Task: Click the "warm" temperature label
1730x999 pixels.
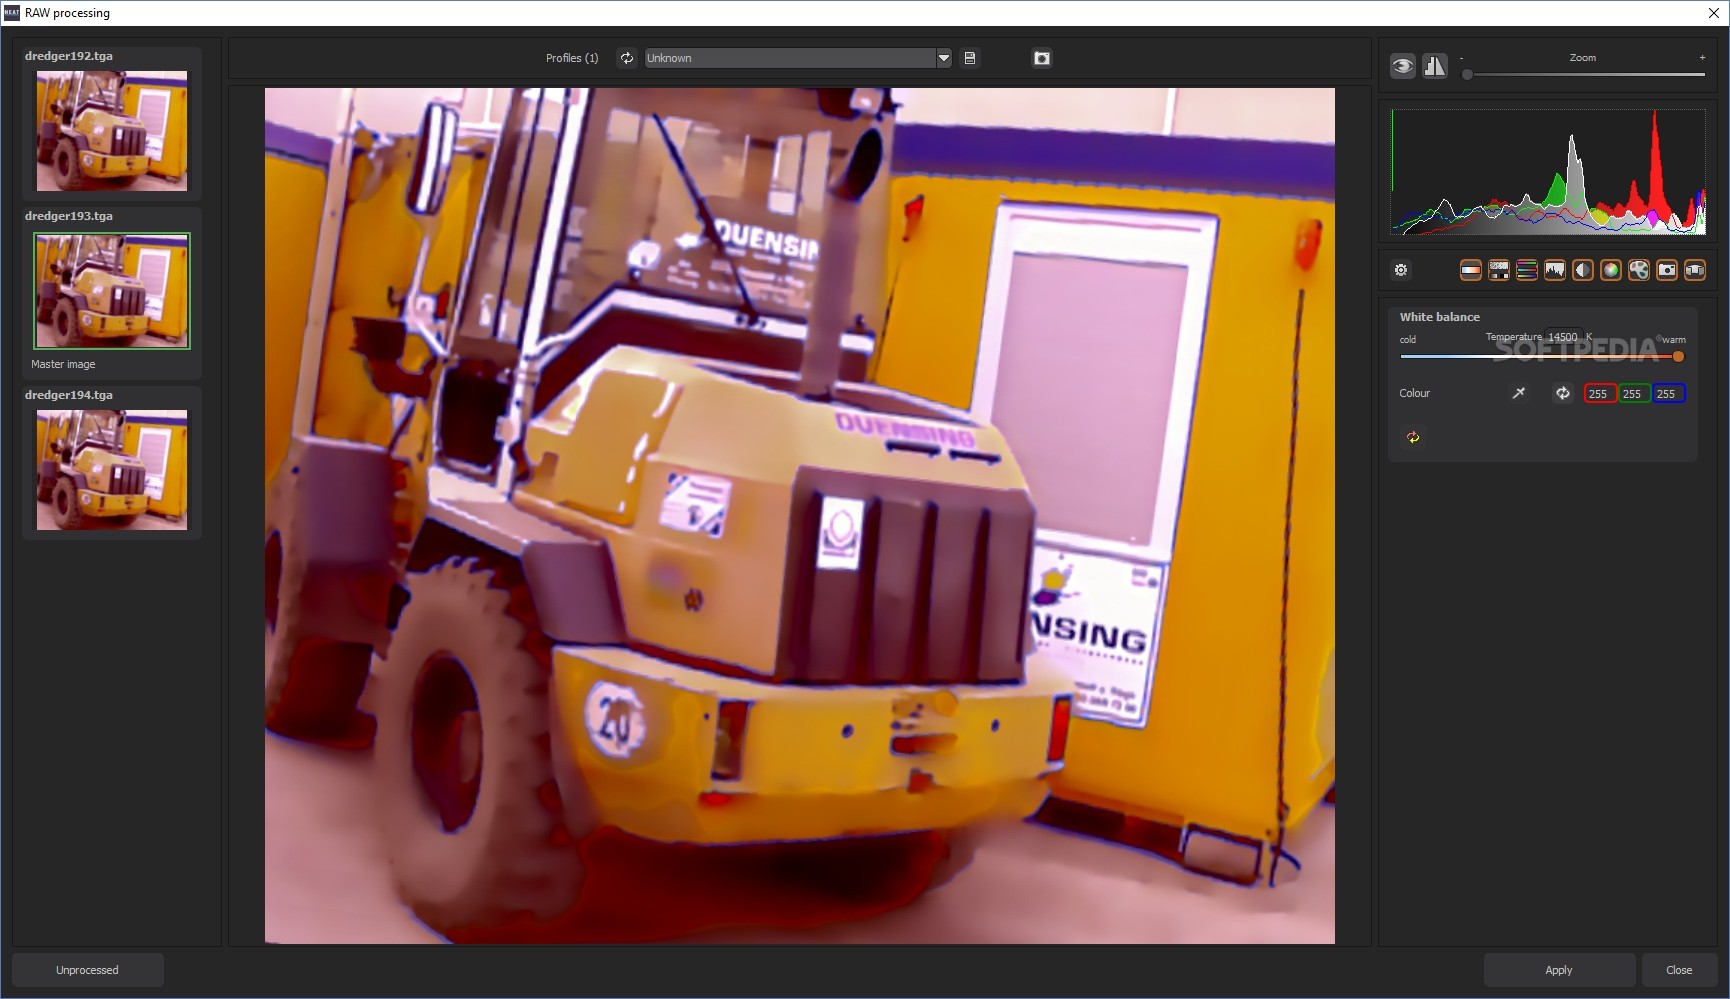Action: tap(1674, 340)
